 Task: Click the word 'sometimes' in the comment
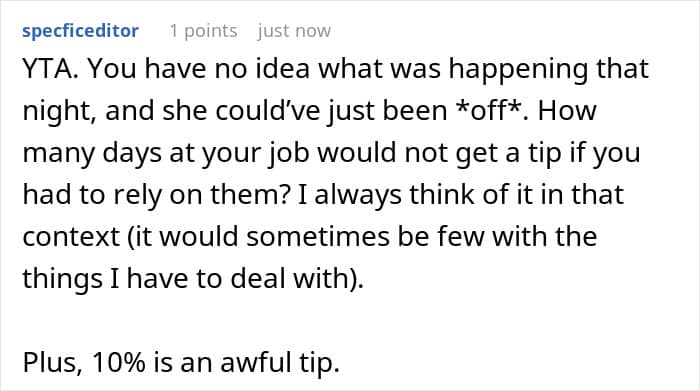(x=318, y=237)
